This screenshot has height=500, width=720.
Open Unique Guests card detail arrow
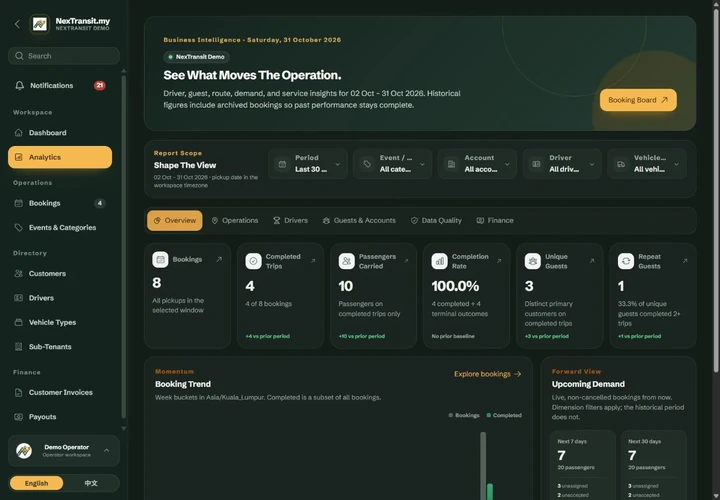point(592,261)
